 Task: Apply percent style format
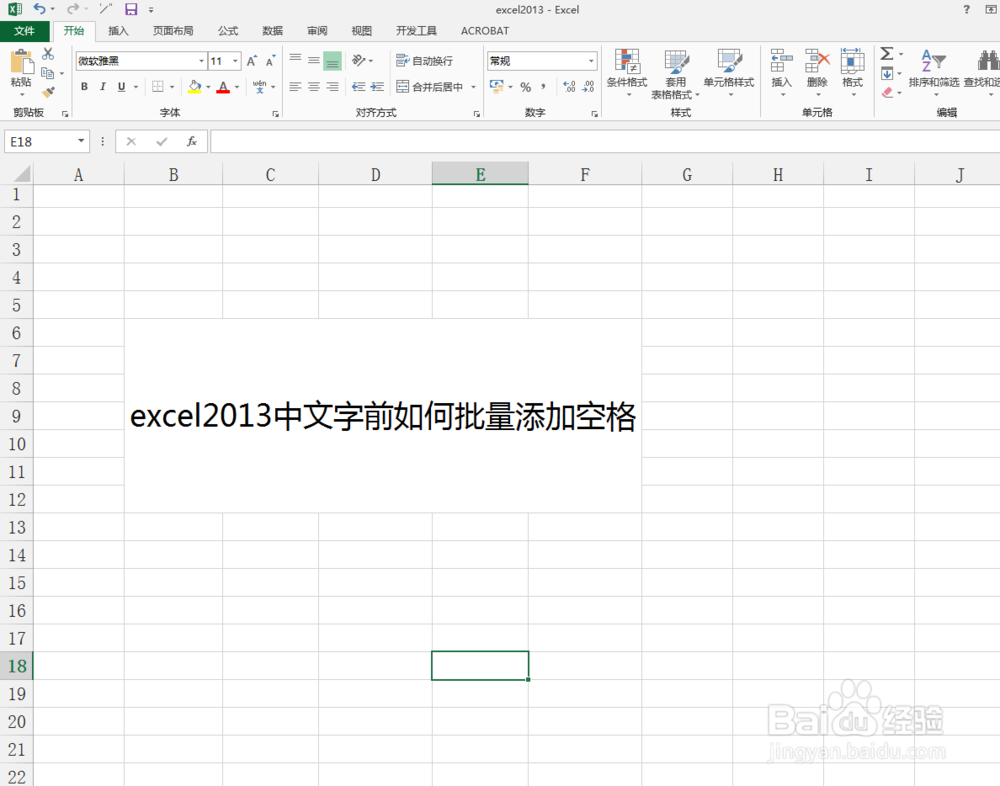click(526, 87)
